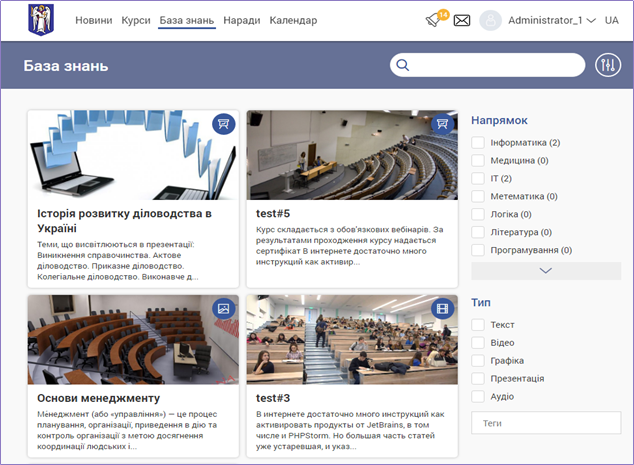This screenshot has width=634, height=465.
Task: Enable the Інформатика (2) checkbox
Action: click(478, 143)
